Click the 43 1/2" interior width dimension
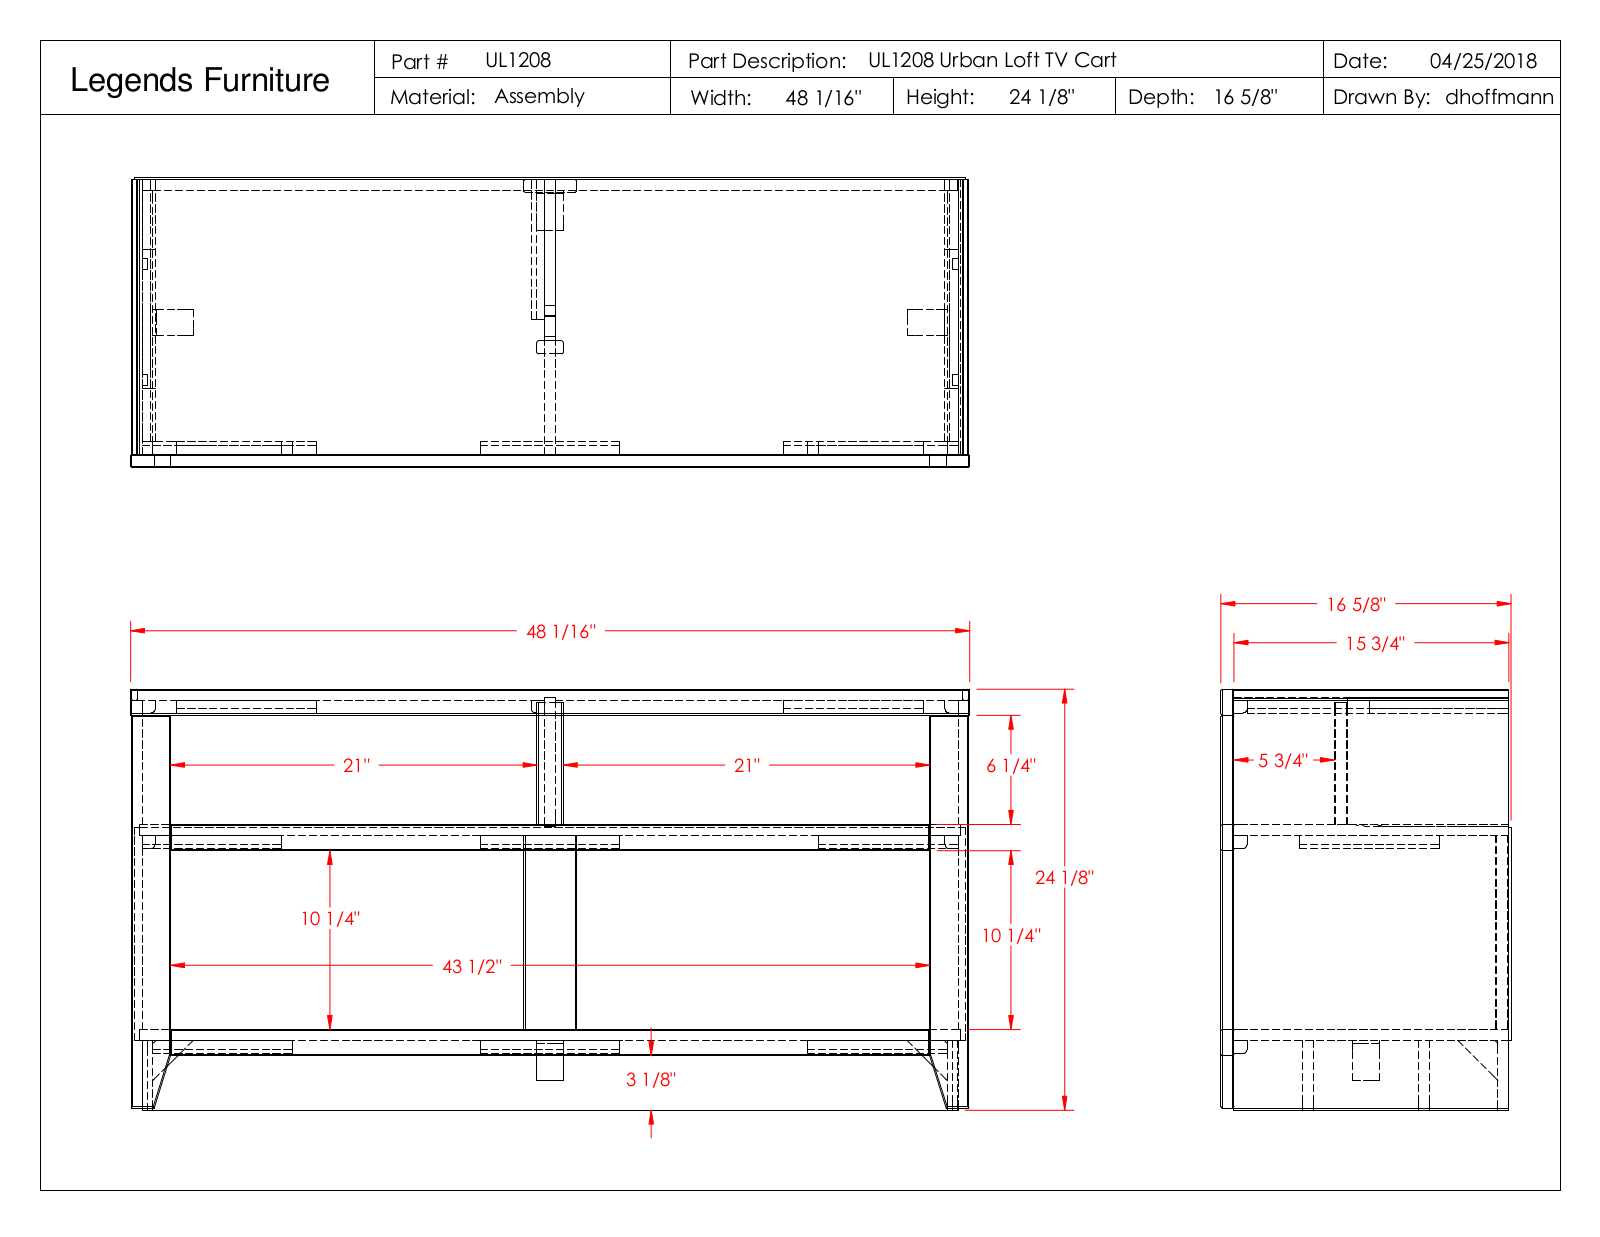This screenshot has width=1600, height=1237. click(x=472, y=966)
